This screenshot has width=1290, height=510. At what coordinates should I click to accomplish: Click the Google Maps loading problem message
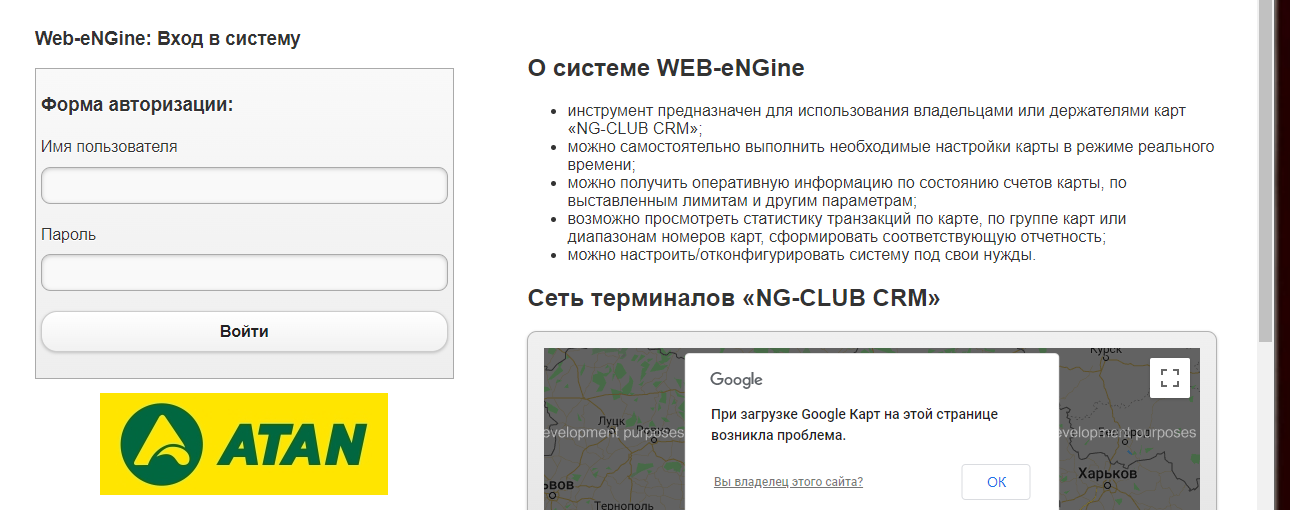(x=854, y=424)
